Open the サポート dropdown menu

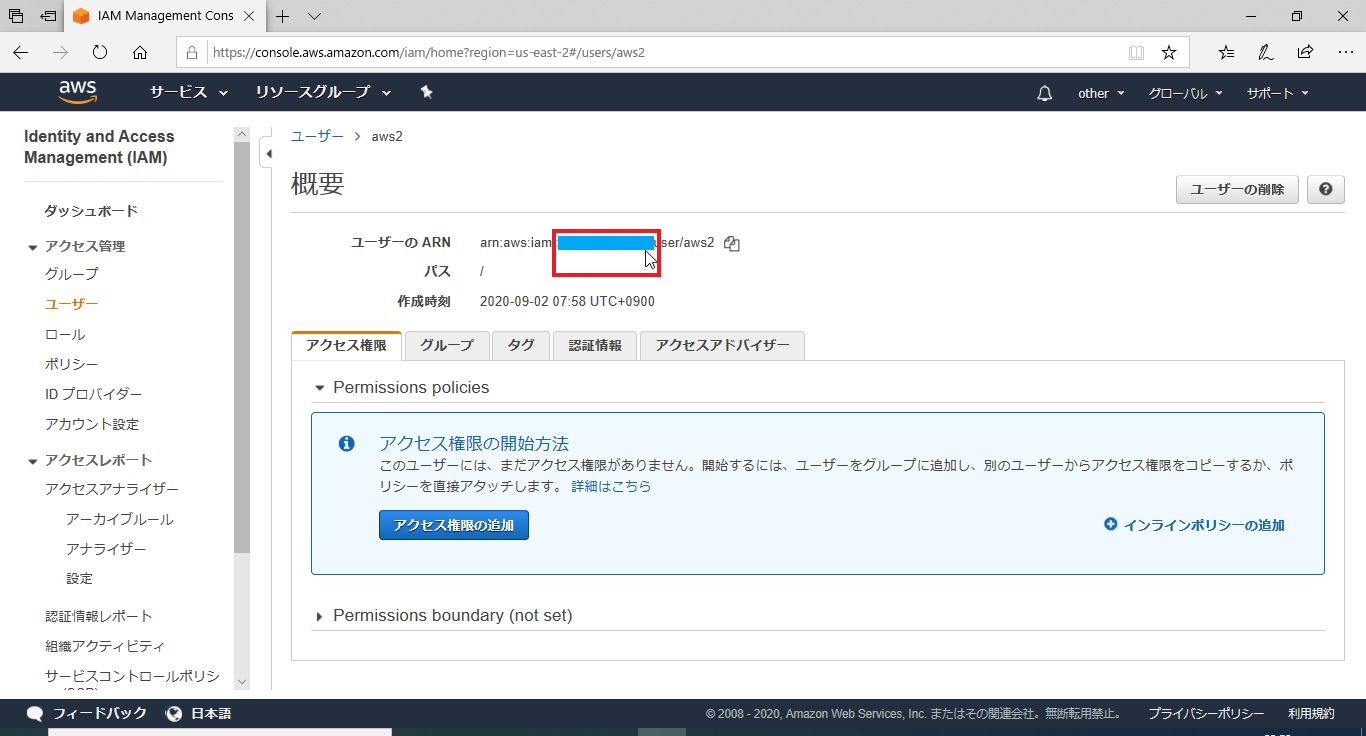tap(1277, 93)
